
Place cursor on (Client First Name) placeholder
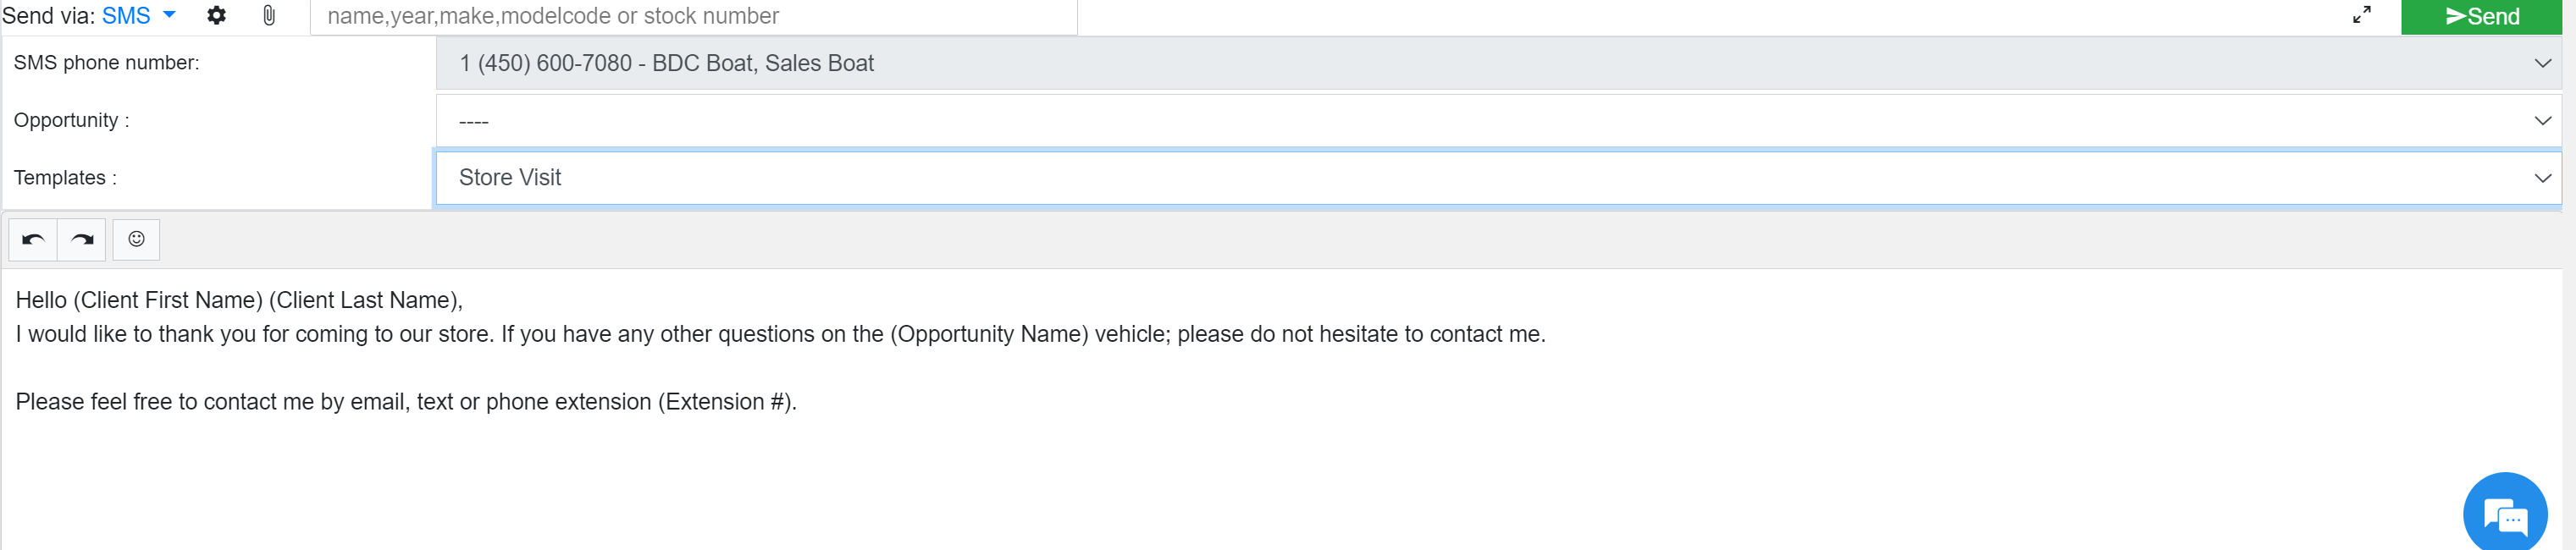pos(168,301)
